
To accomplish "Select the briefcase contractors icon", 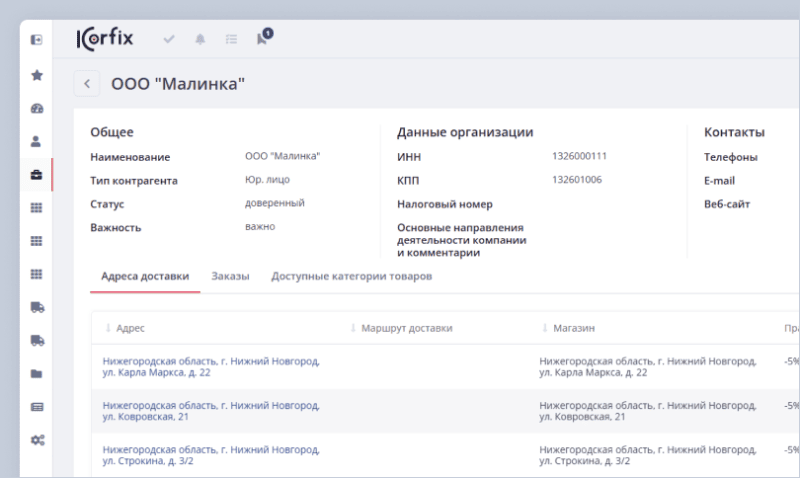I will (37, 175).
